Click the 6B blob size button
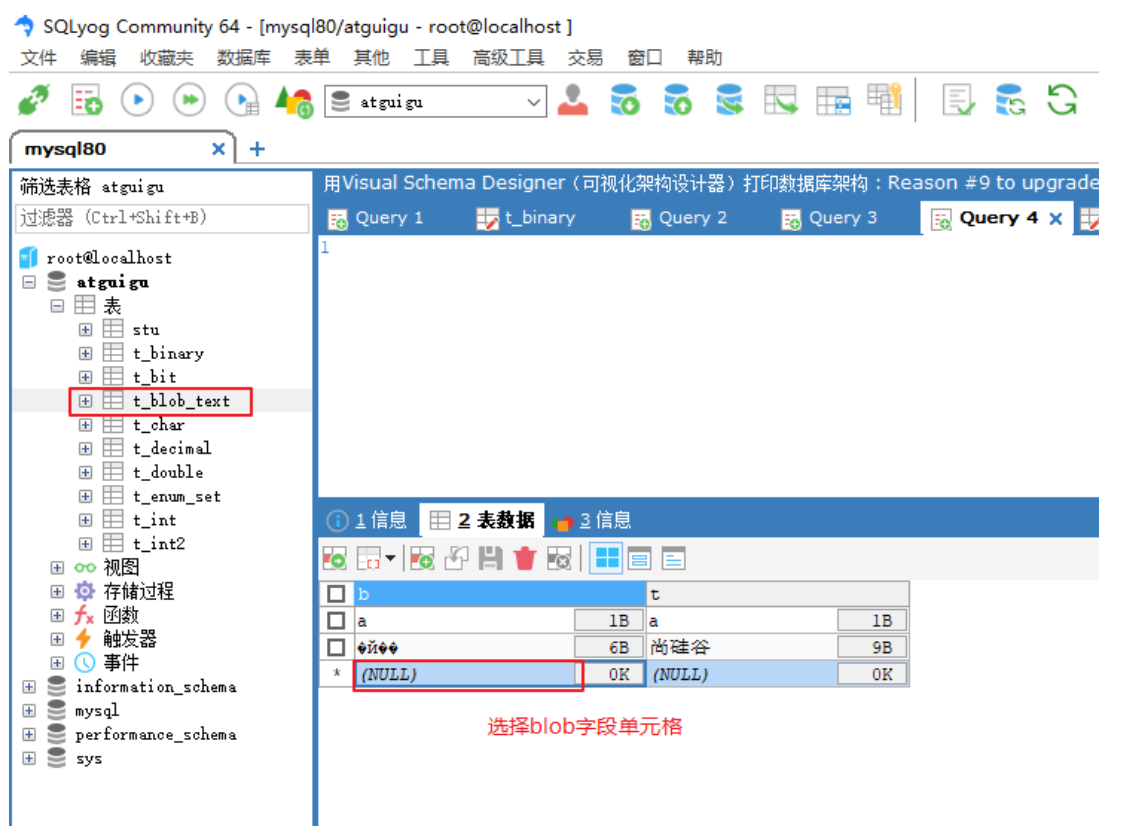Screen dimensions: 1129x833 point(609,647)
